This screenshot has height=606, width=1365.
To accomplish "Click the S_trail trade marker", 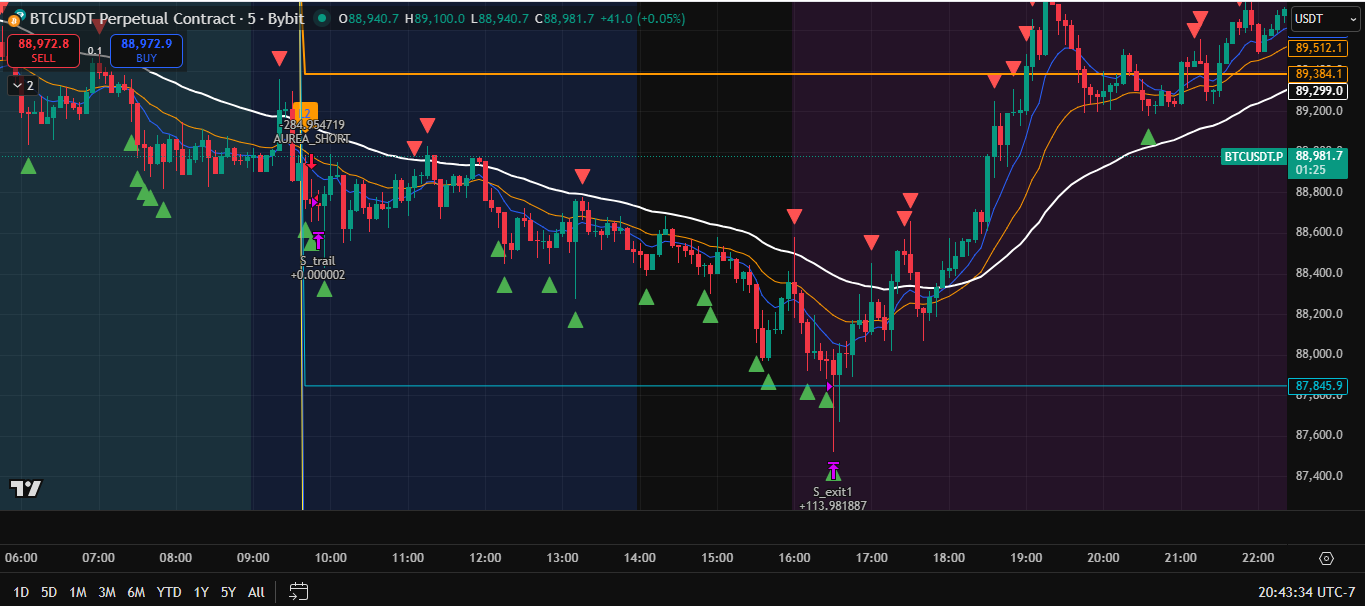I will 318,240.
